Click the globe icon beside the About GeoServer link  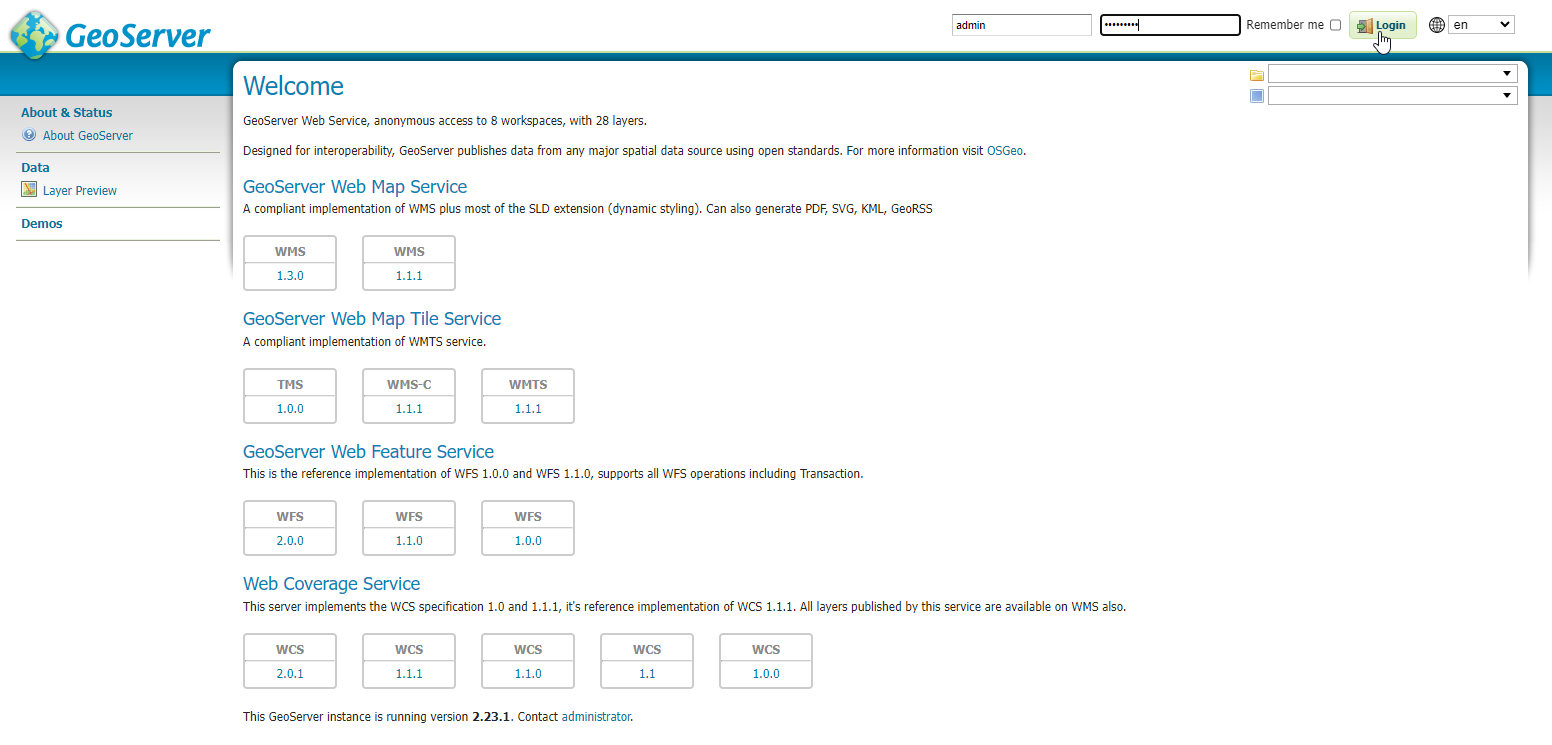[28, 135]
